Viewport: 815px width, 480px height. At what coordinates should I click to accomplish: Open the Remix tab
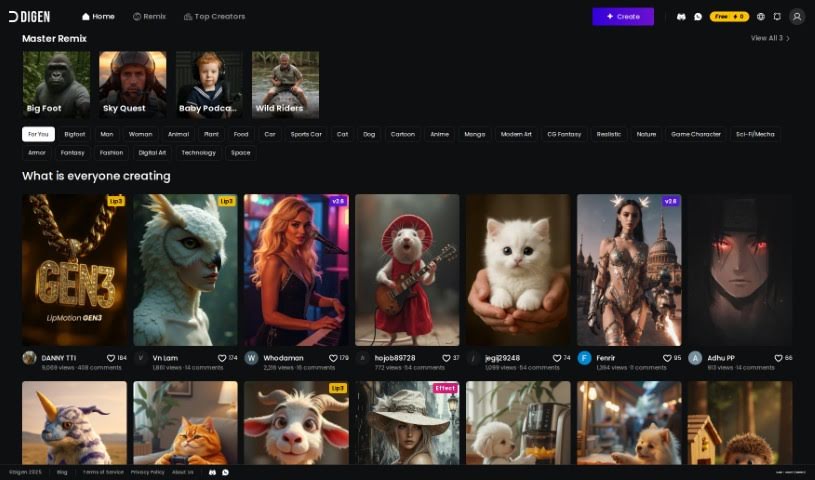click(149, 17)
